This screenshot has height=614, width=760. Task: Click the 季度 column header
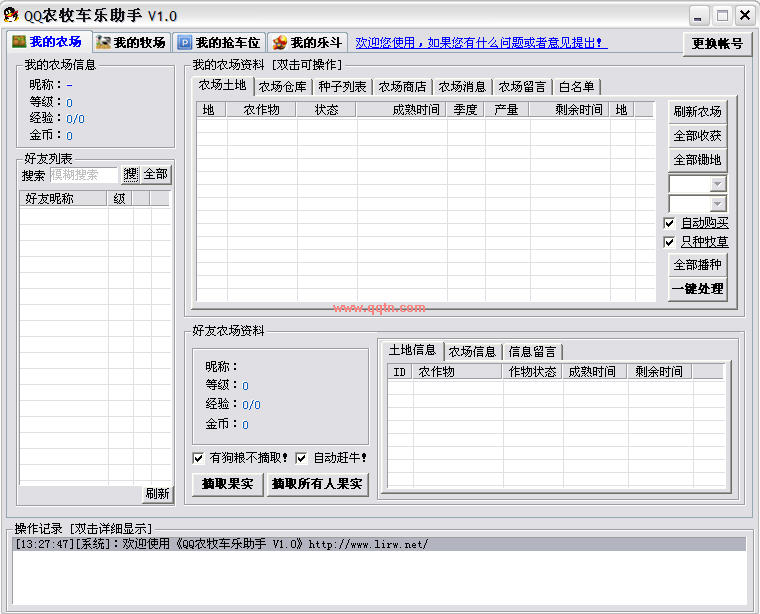point(465,110)
